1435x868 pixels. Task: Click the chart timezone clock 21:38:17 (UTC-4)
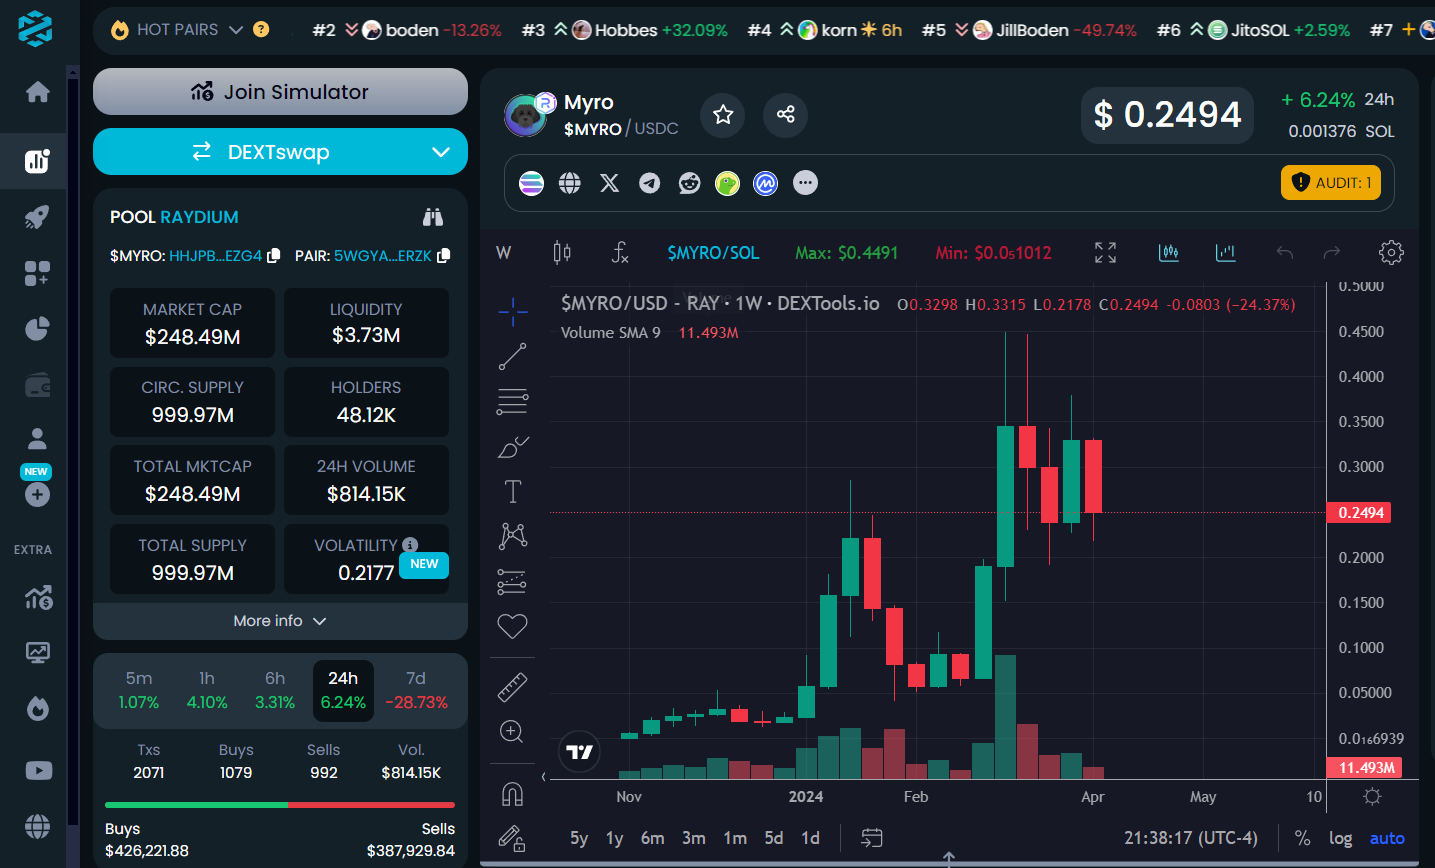pyautogui.click(x=1191, y=838)
